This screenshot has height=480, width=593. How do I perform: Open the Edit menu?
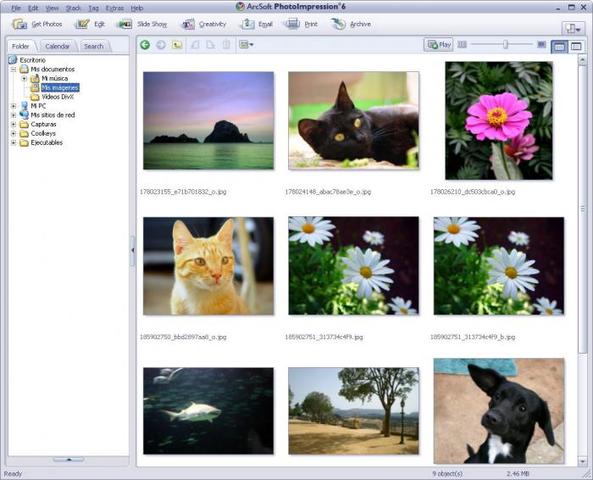tap(33, 8)
